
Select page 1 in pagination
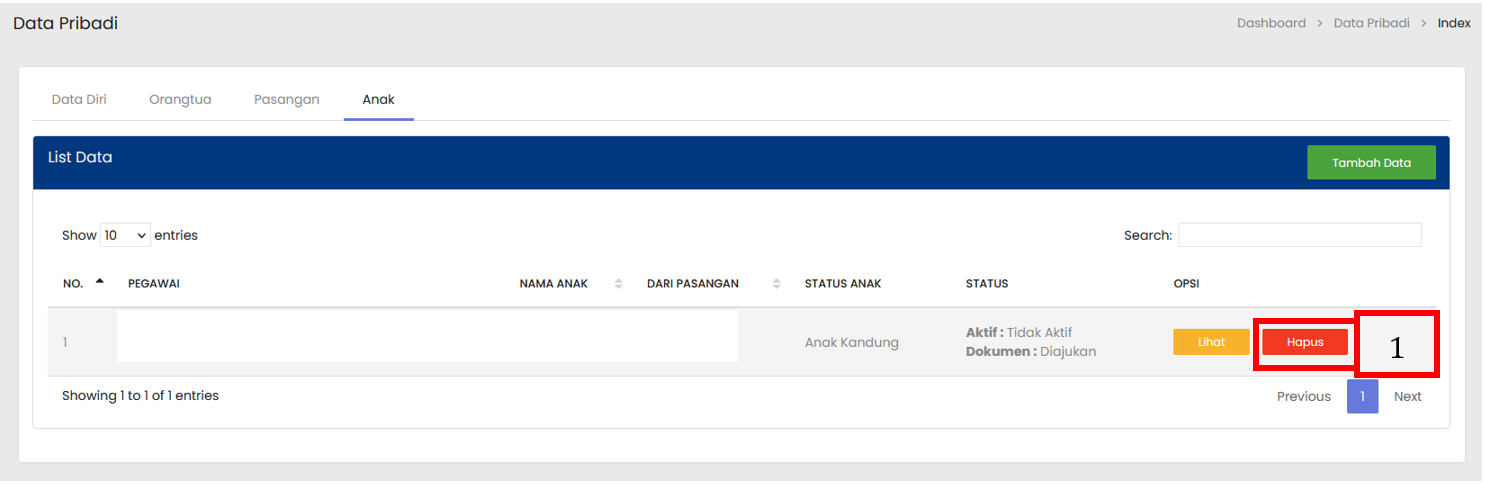1362,397
